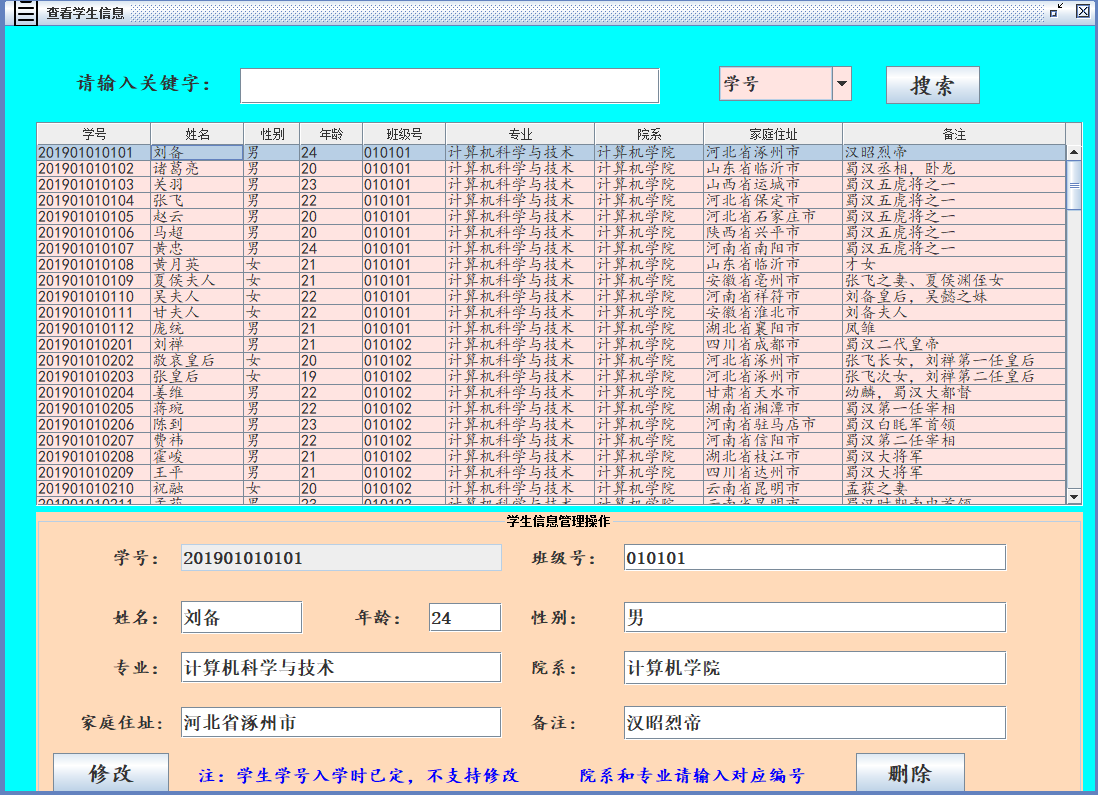Image resolution: width=1098 pixels, height=795 pixels.
Task: Click the 备注 column header
Action: pos(954,134)
